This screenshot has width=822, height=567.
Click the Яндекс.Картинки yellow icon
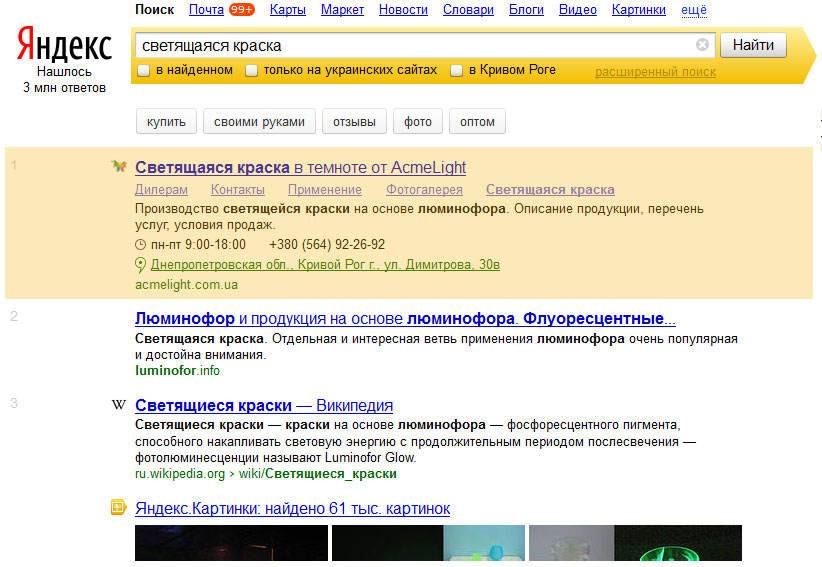pyautogui.click(x=118, y=507)
